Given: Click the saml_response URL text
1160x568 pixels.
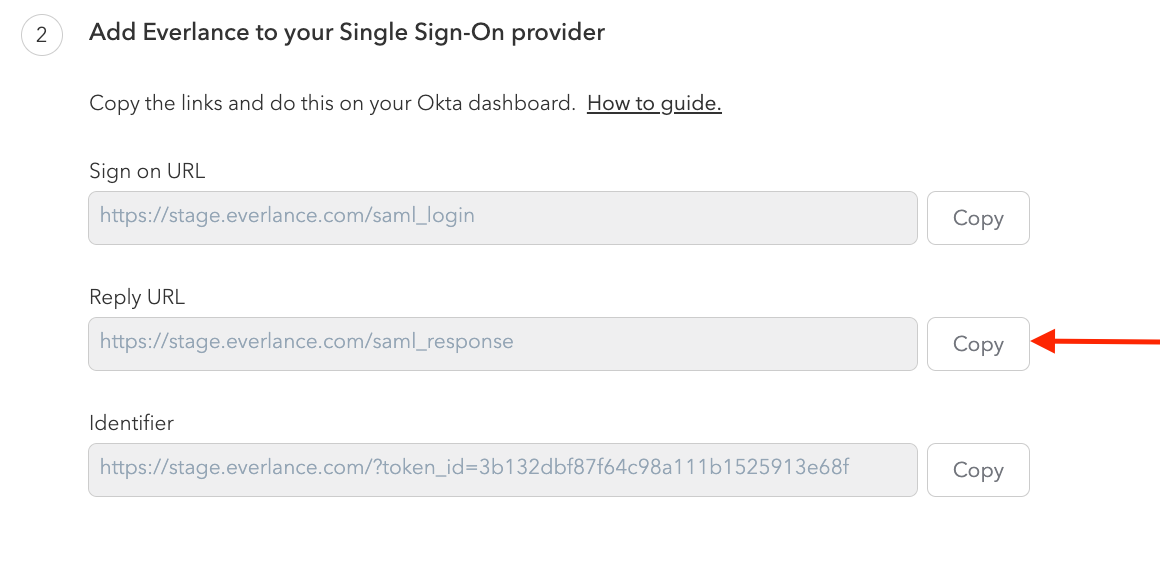Looking at the screenshot, I should [x=306, y=341].
